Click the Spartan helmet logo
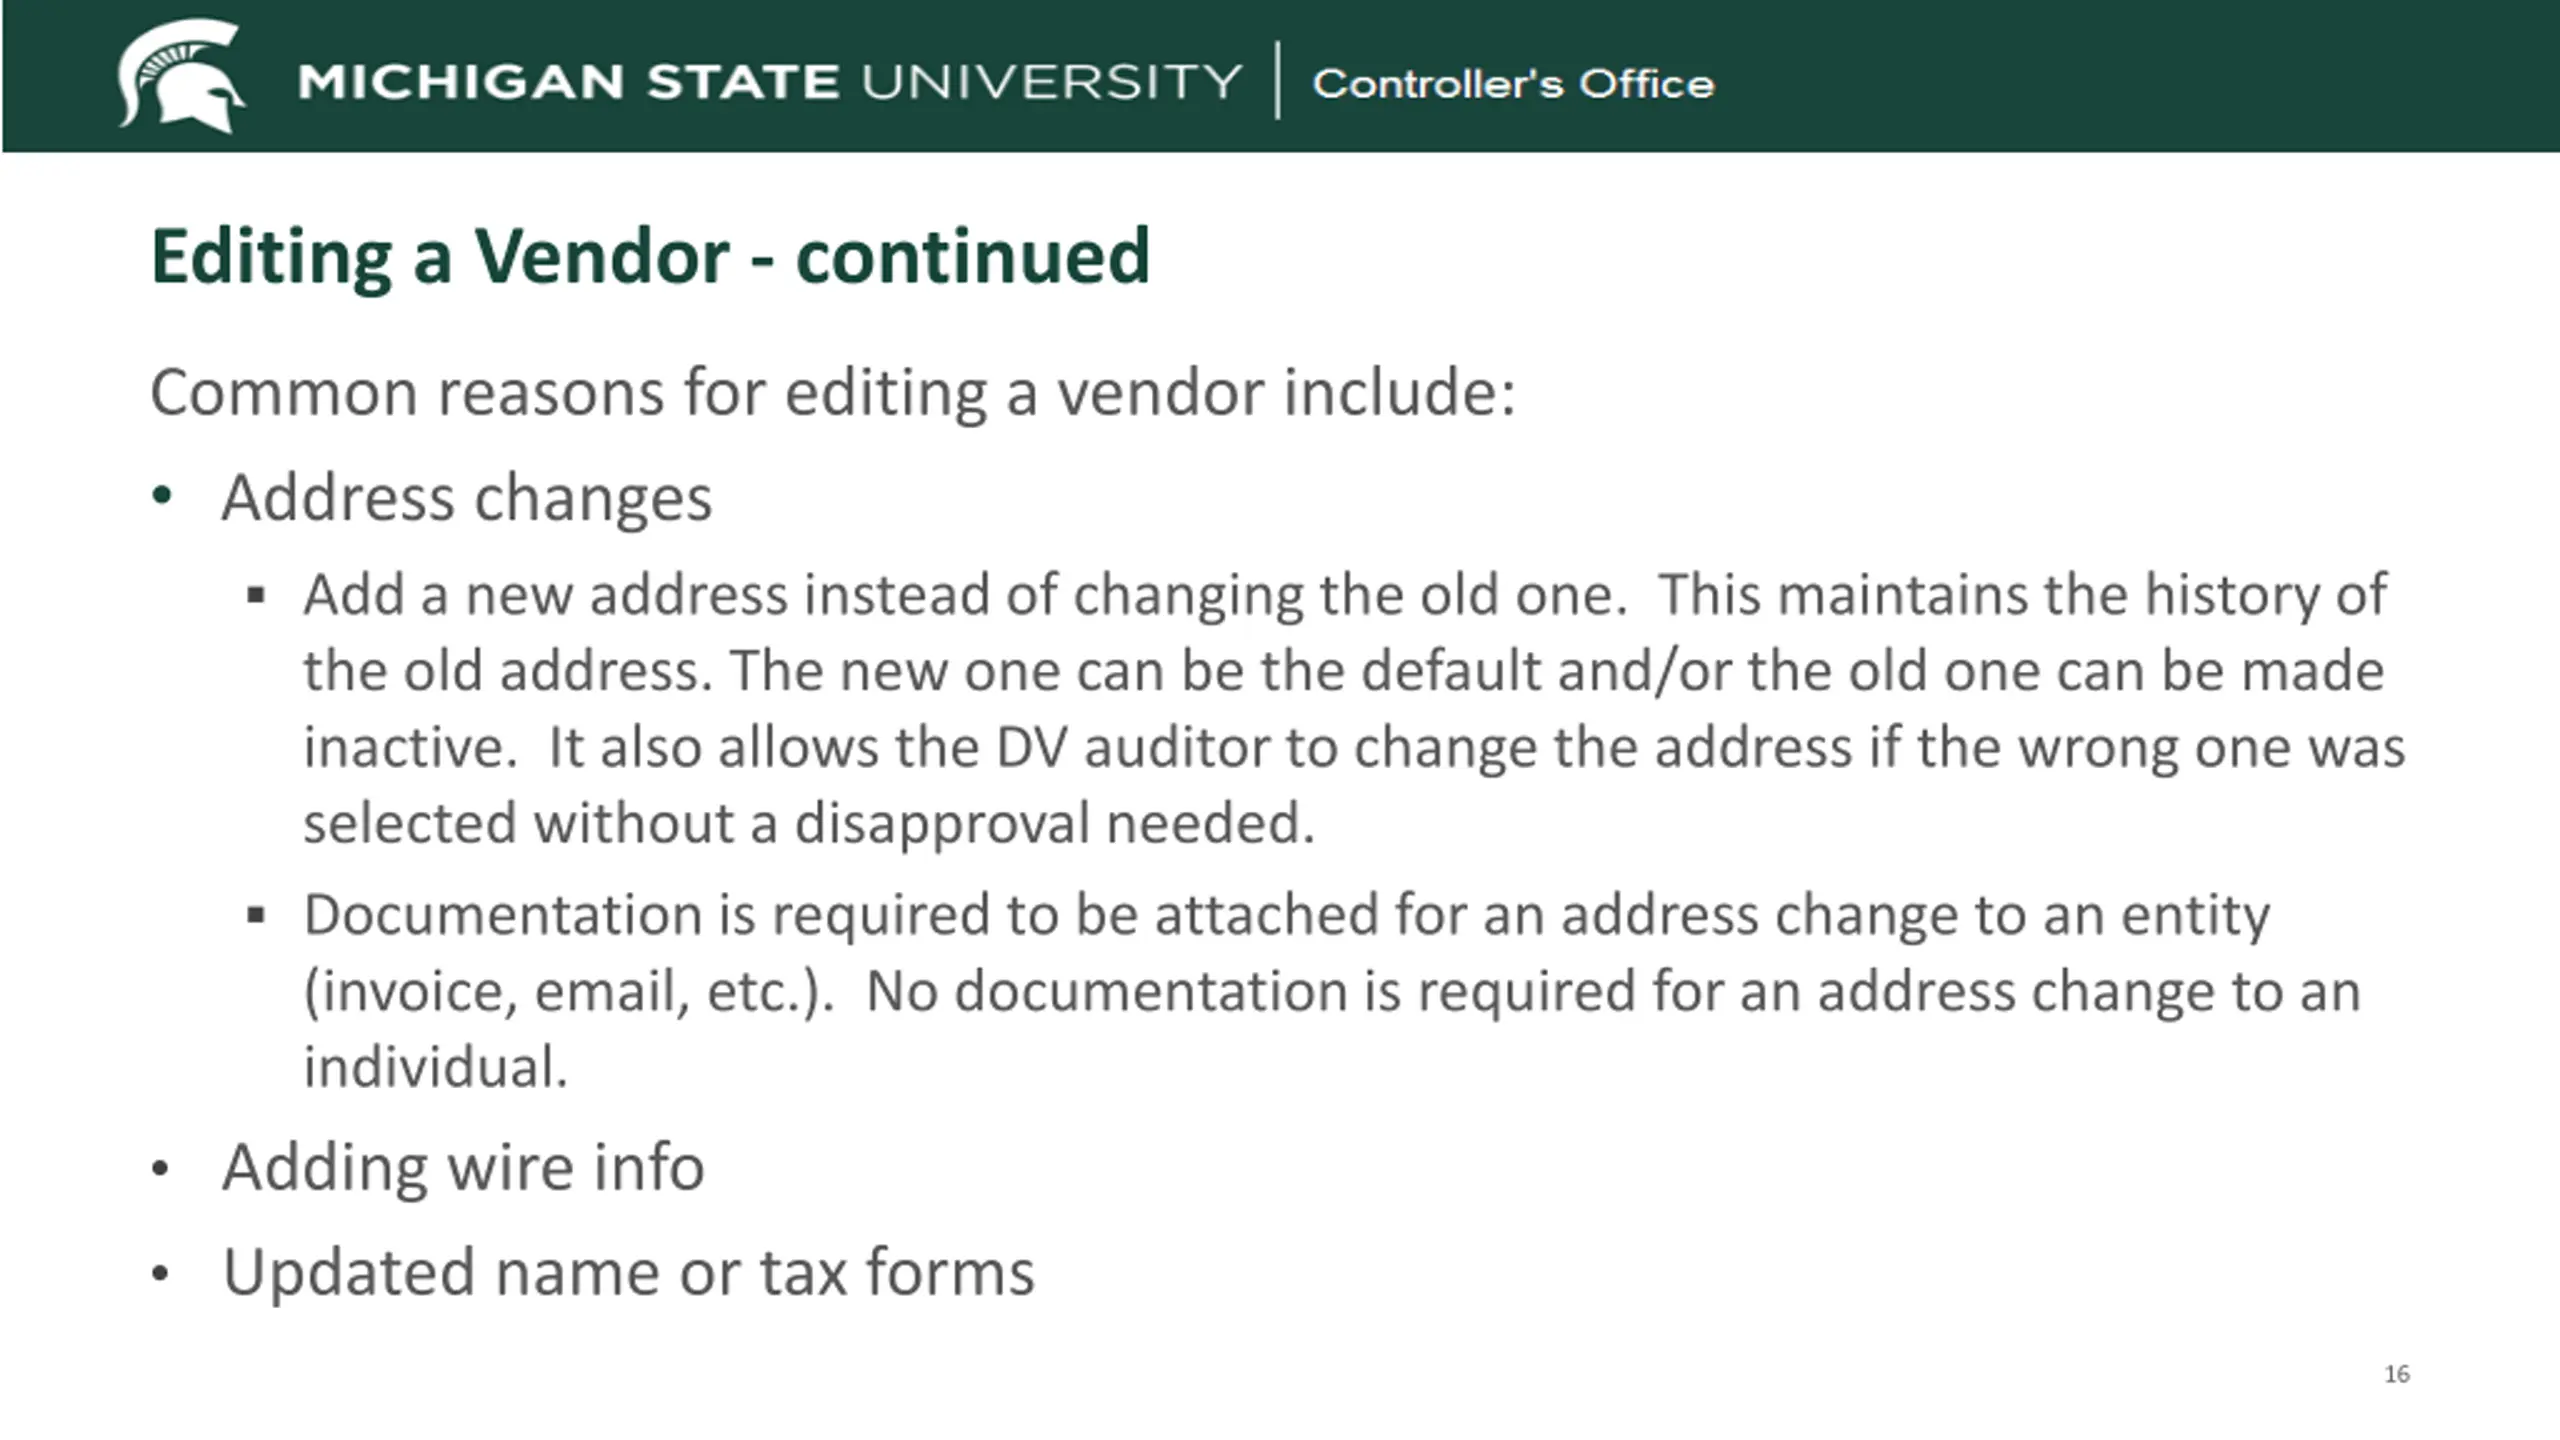 [x=181, y=76]
